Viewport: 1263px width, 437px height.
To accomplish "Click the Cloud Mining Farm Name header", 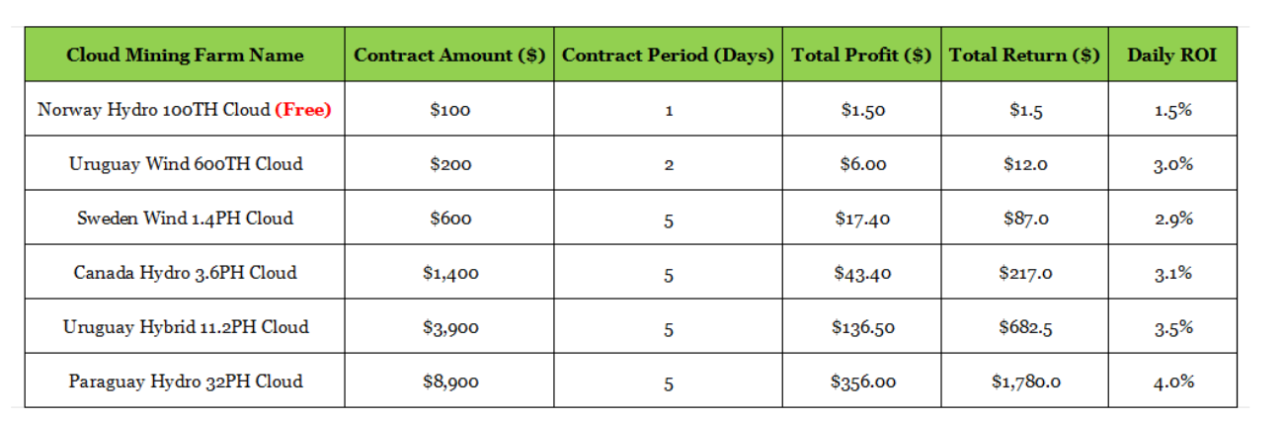I will (185, 55).
